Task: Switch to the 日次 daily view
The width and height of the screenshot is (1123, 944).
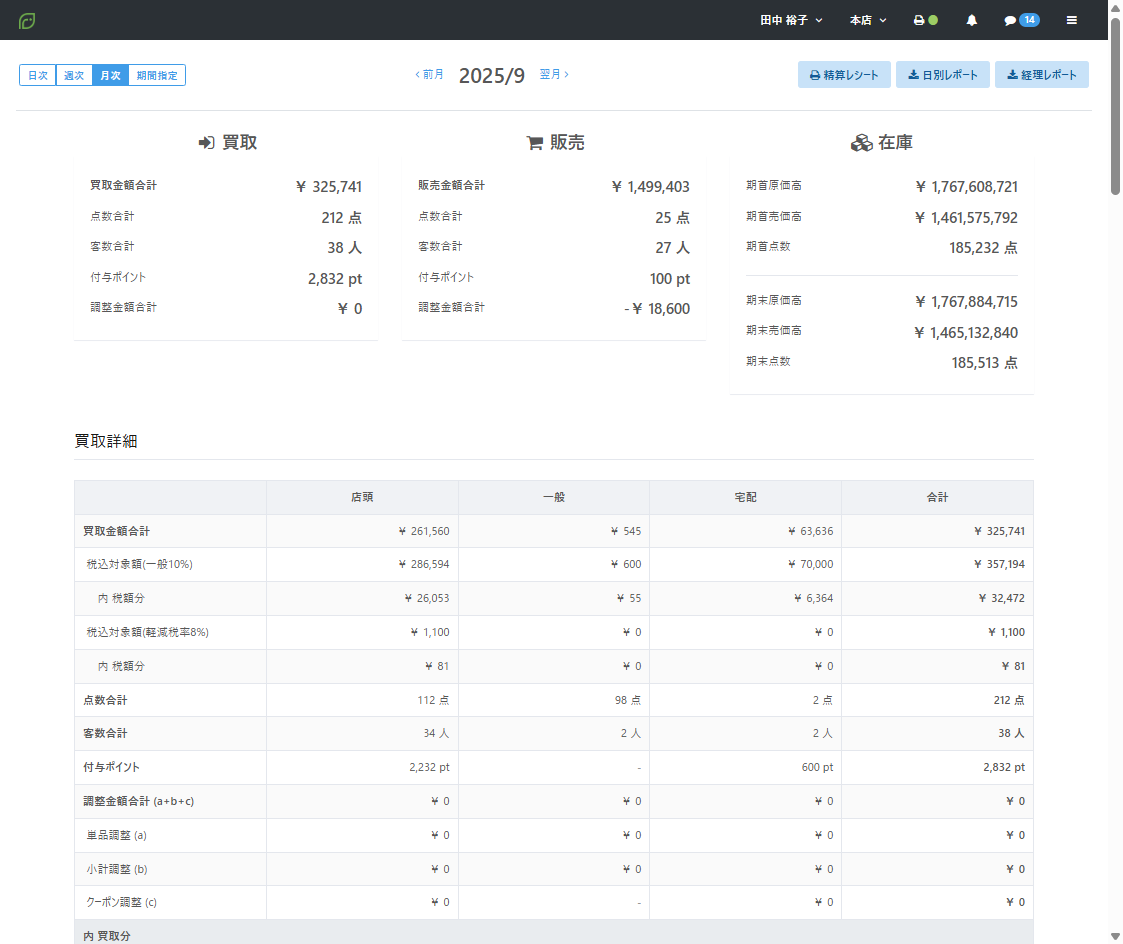Action: point(37,75)
